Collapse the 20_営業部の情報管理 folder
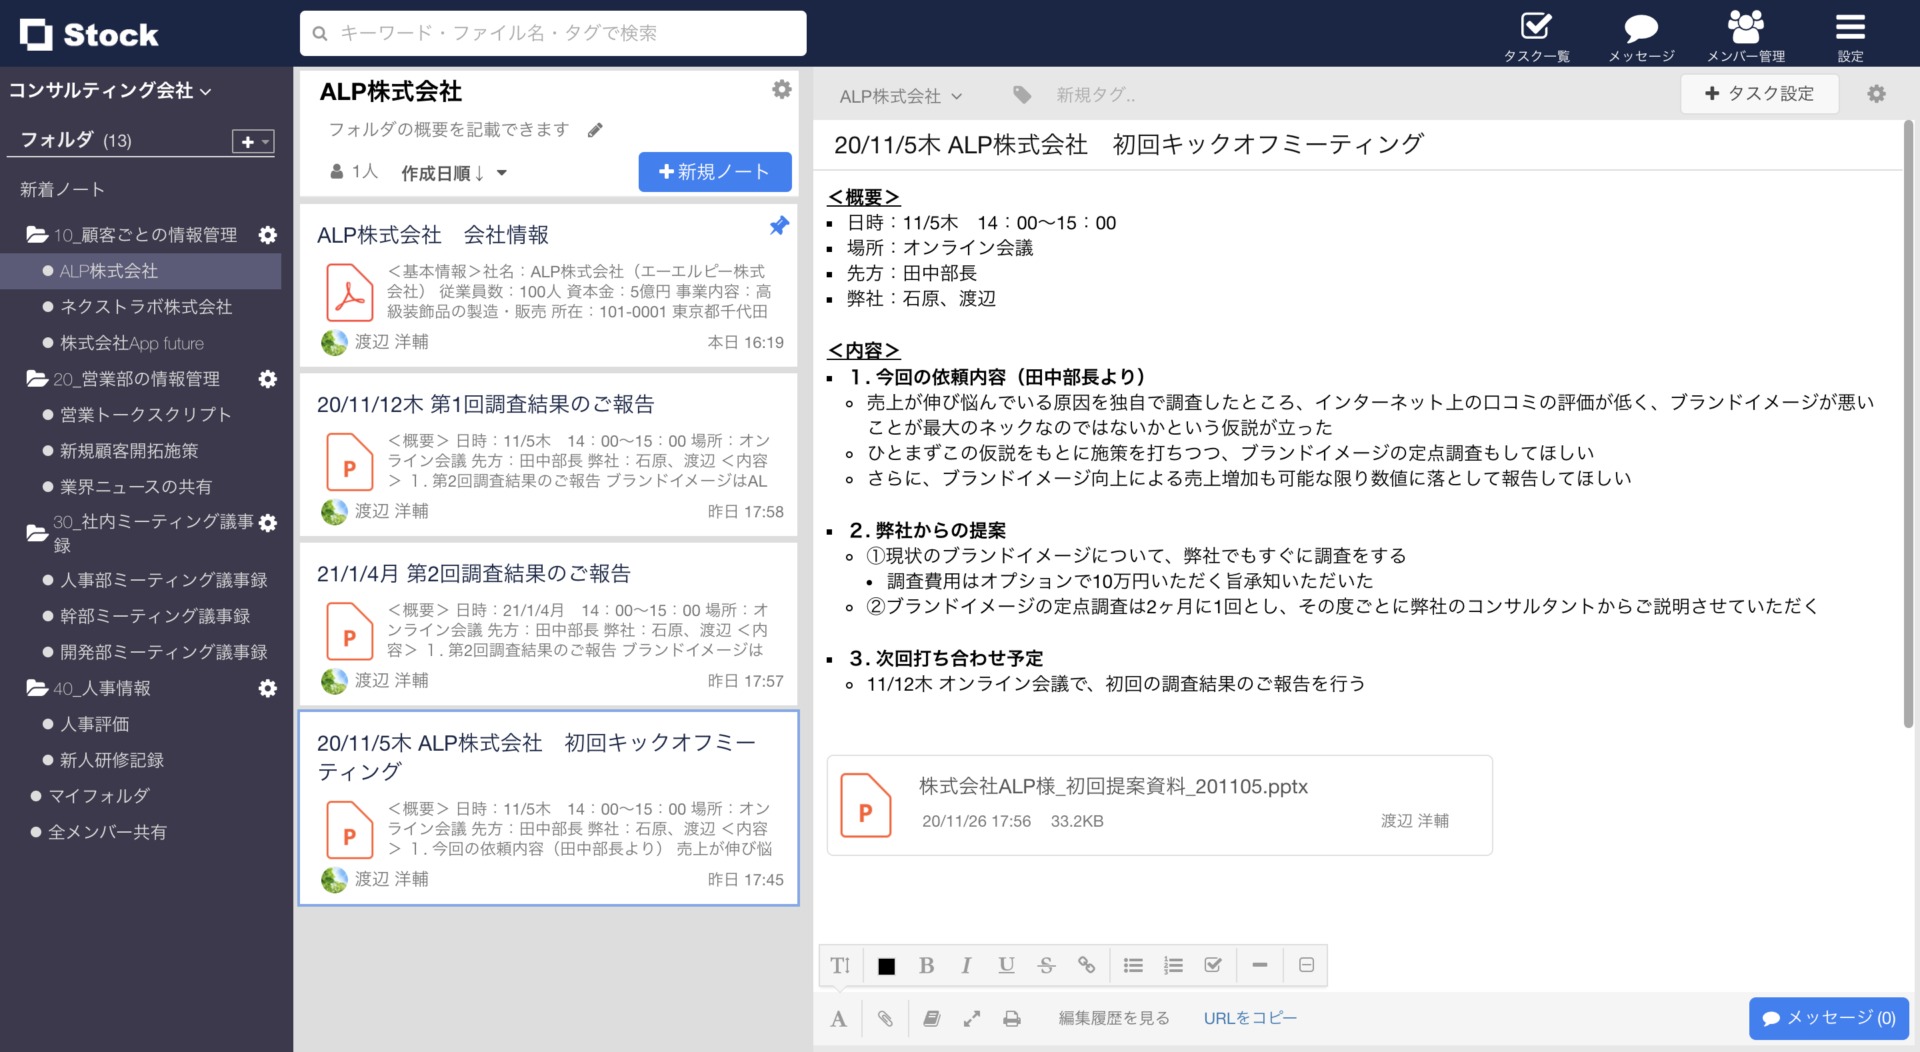Screen dimensions: 1920x1052 (x=37, y=379)
